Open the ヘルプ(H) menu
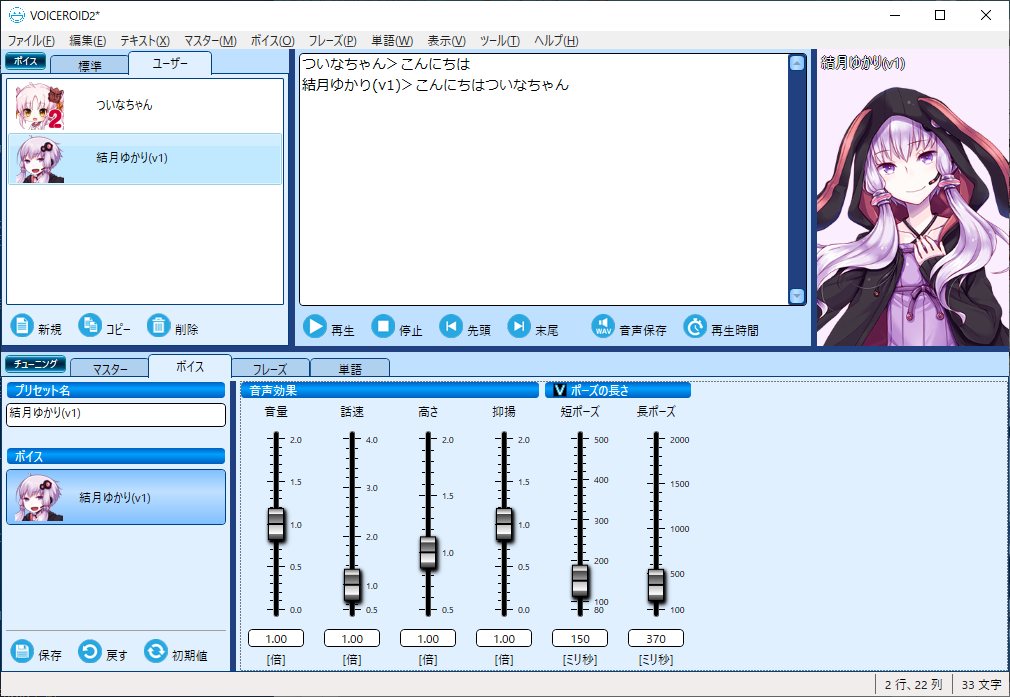 click(x=556, y=41)
